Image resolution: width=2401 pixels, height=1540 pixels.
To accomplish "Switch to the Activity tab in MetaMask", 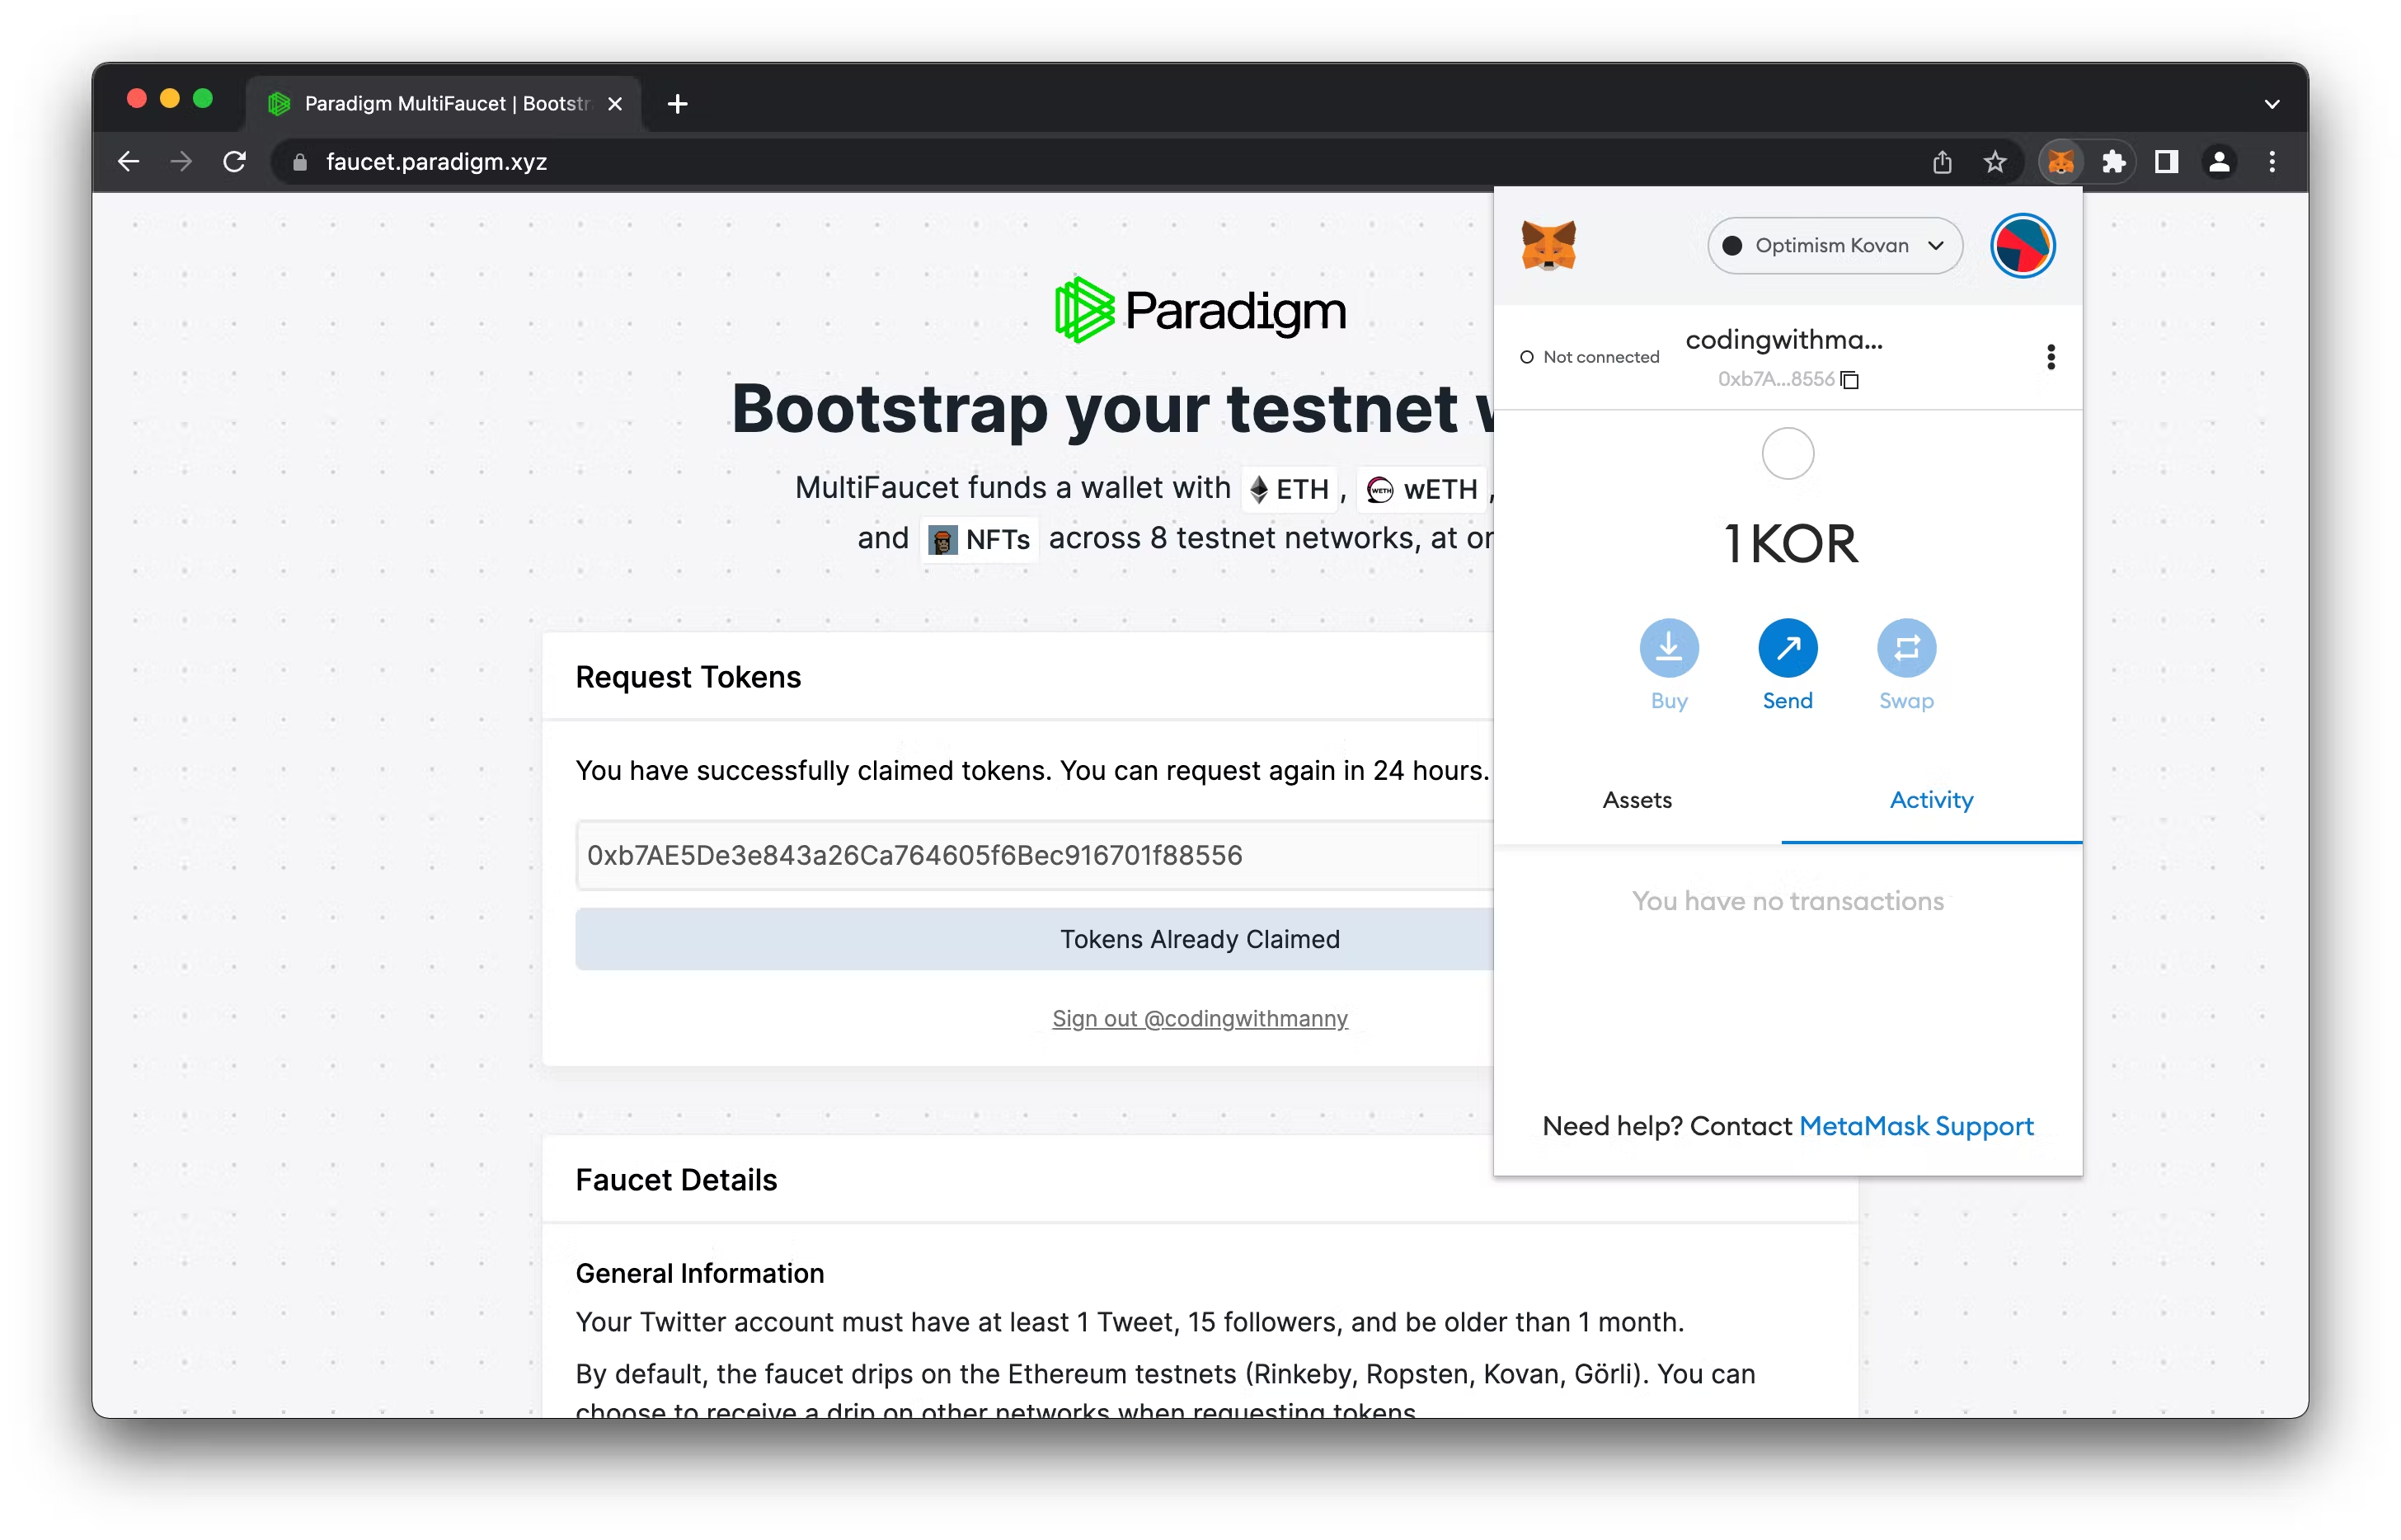I will [x=1930, y=800].
